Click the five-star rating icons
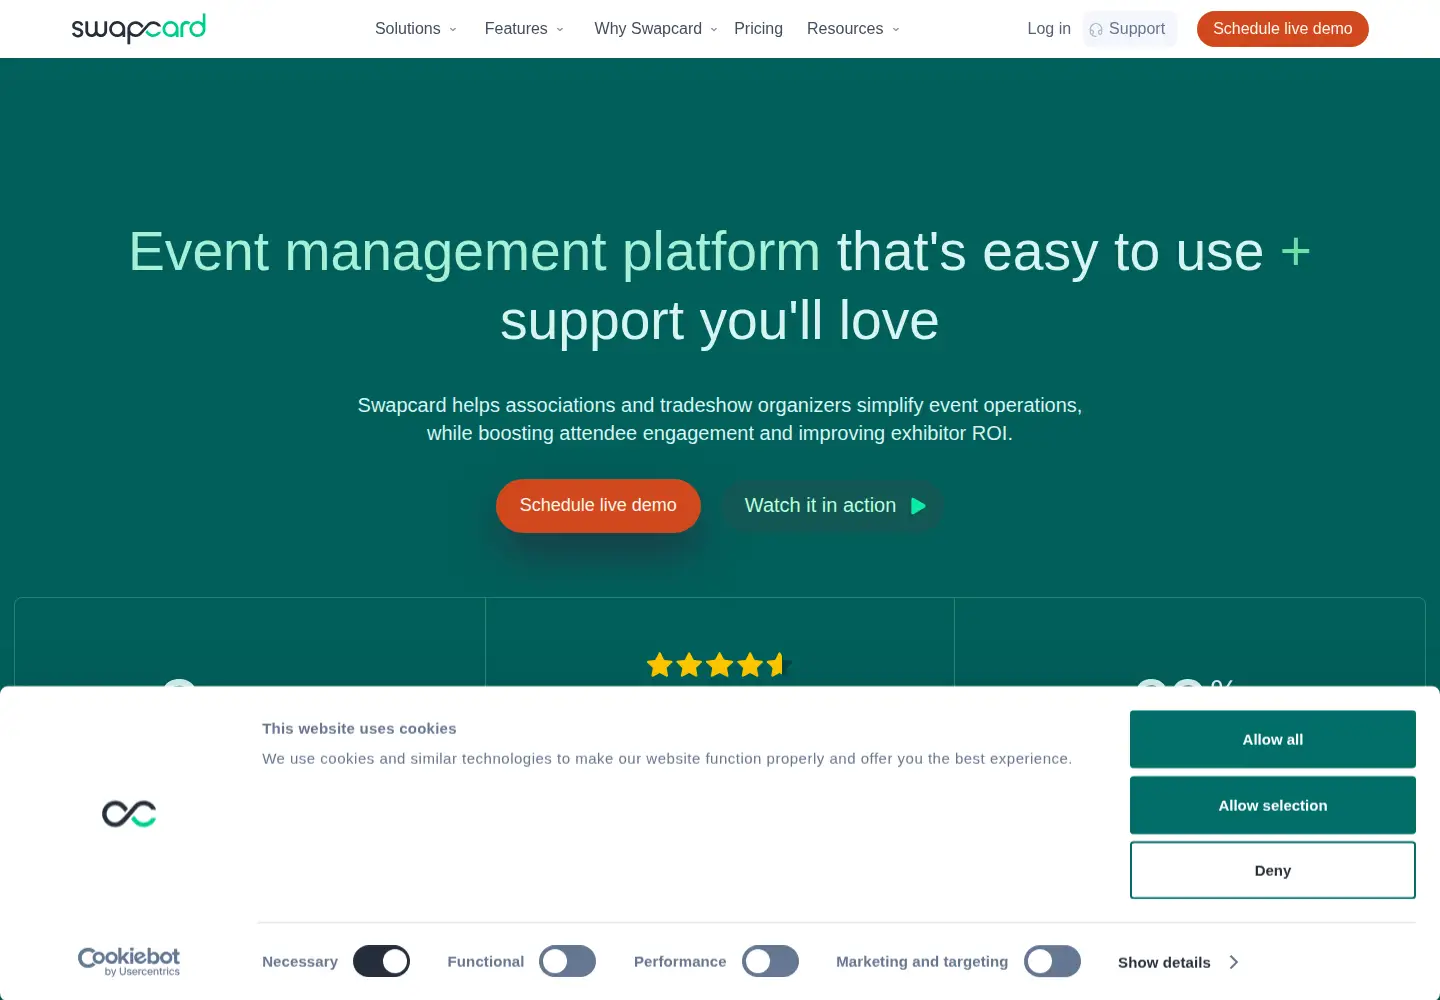The width and height of the screenshot is (1440, 1000). click(x=718, y=665)
